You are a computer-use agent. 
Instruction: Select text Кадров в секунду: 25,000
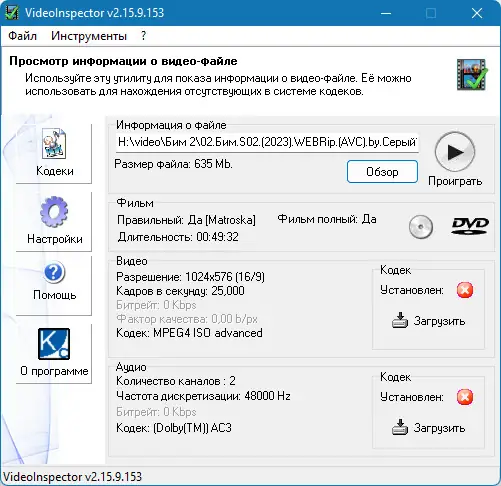(180, 291)
